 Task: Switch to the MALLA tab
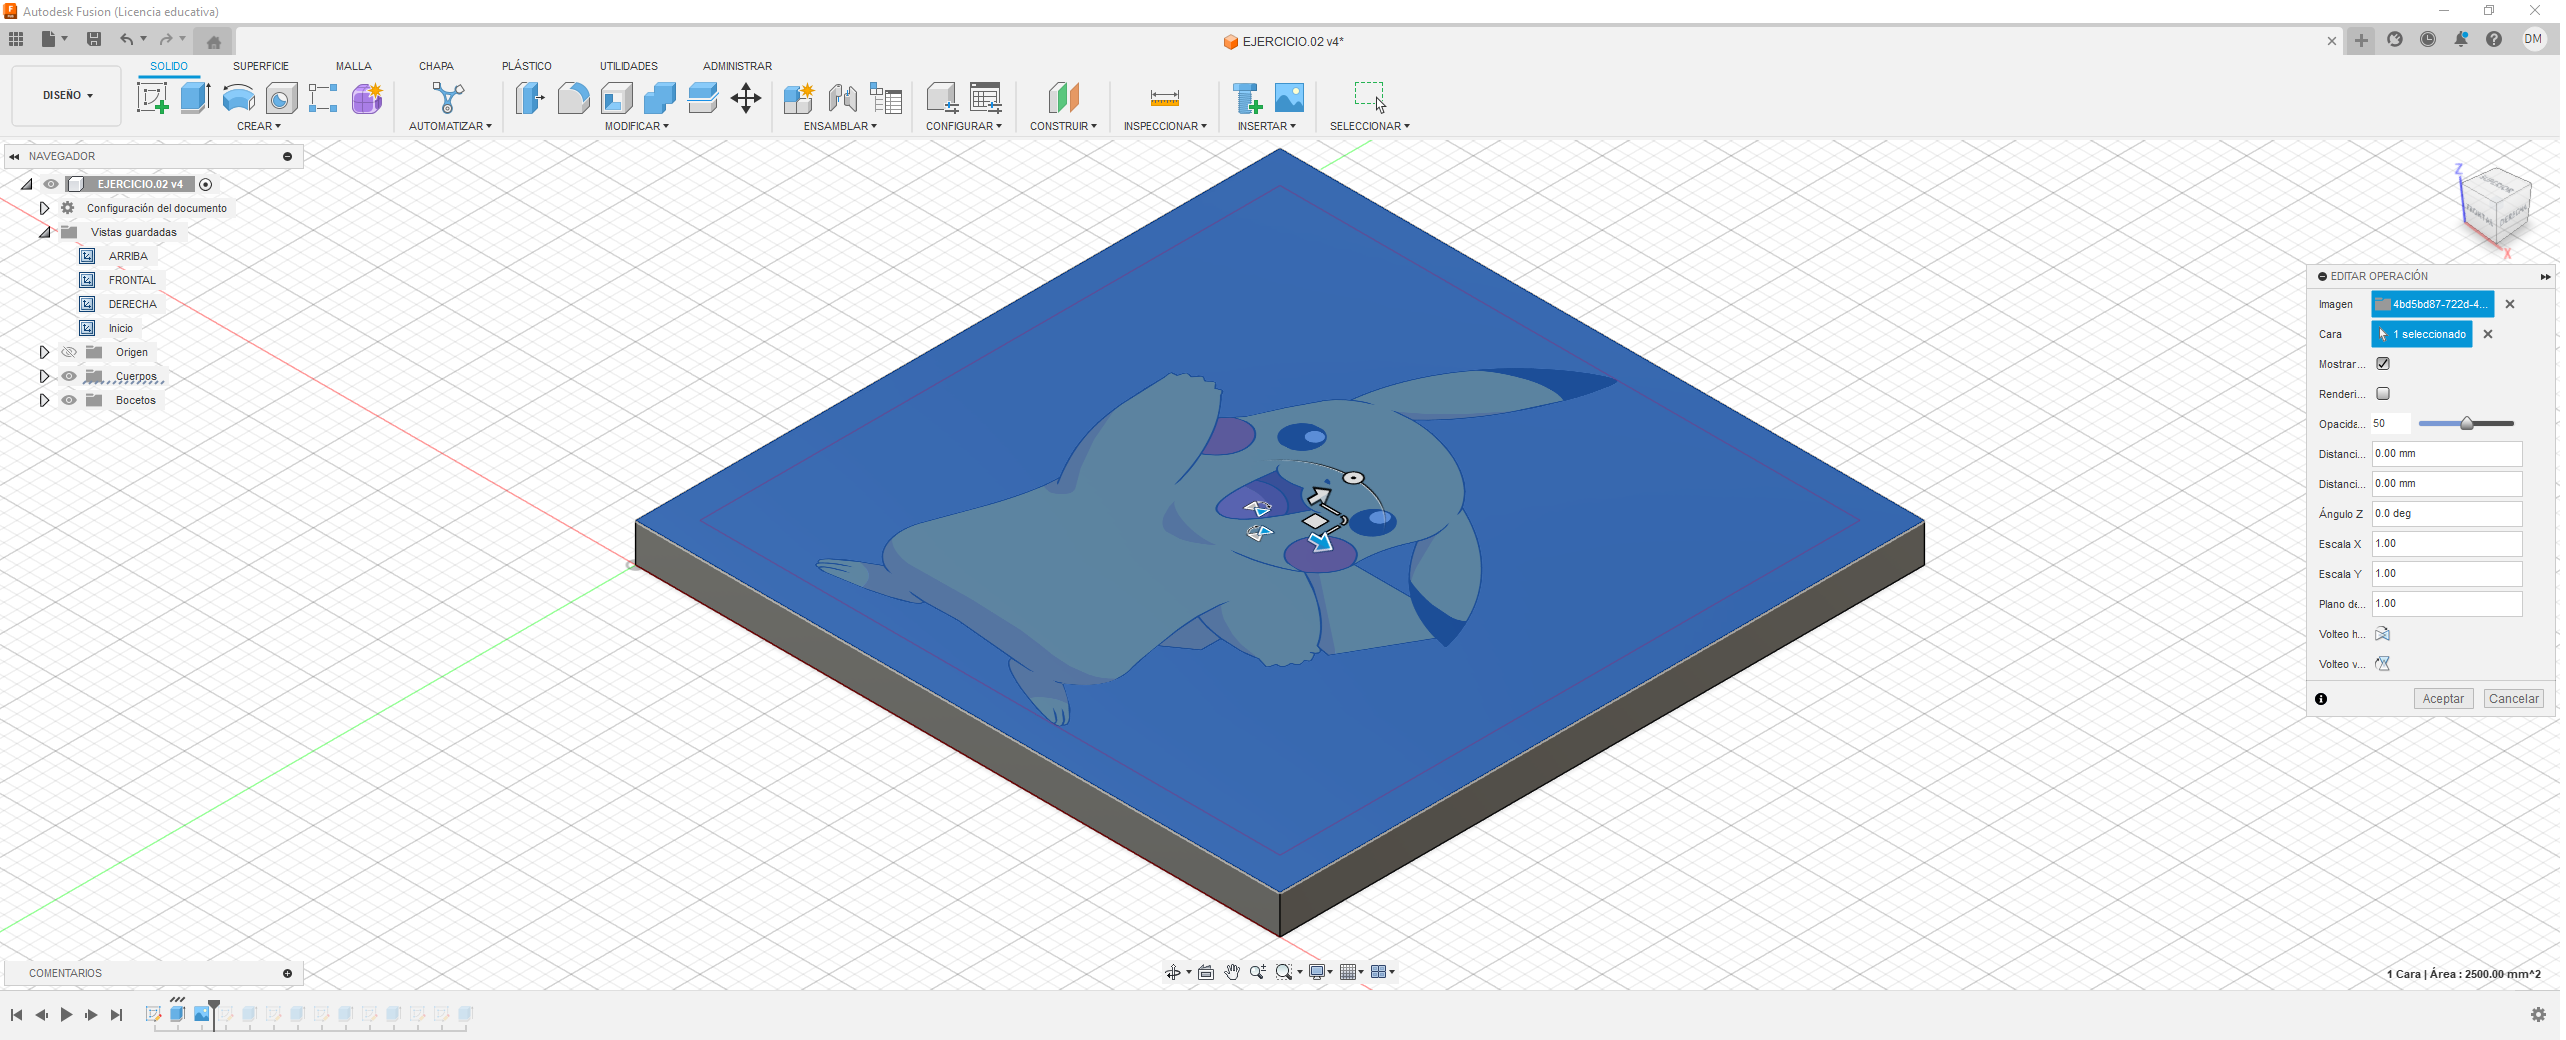click(x=354, y=66)
